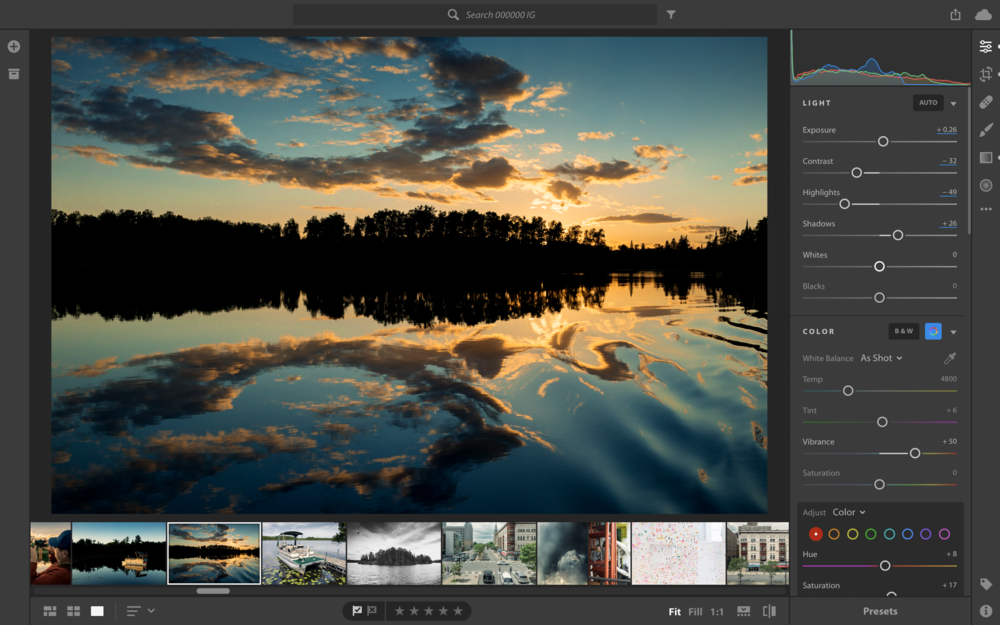This screenshot has height=625, width=1000.
Task: Select the Brush masking tool
Action: tap(985, 129)
